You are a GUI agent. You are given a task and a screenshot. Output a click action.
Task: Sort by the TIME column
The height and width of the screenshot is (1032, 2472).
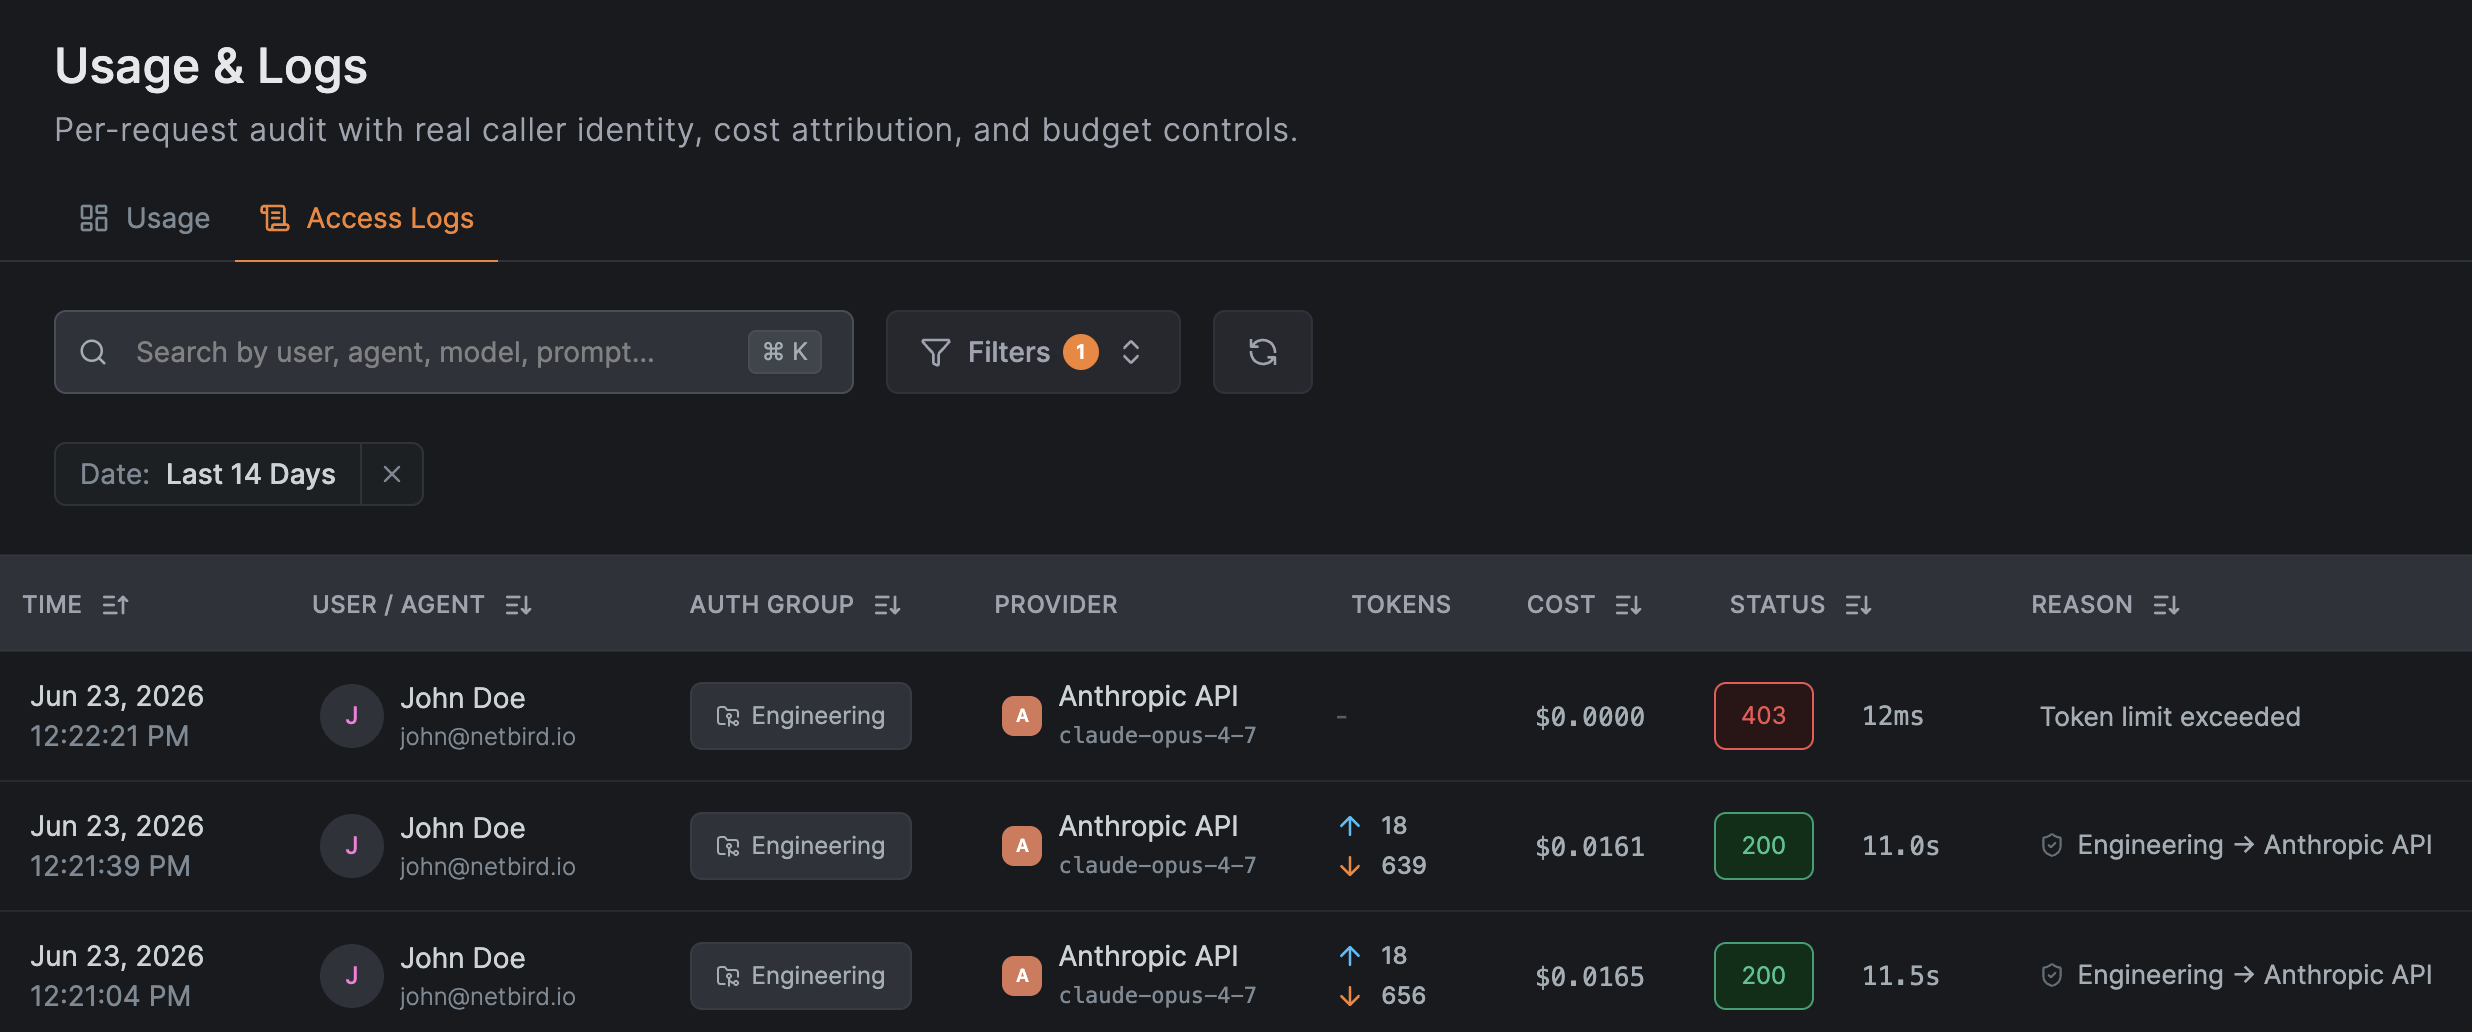[x=76, y=604]
